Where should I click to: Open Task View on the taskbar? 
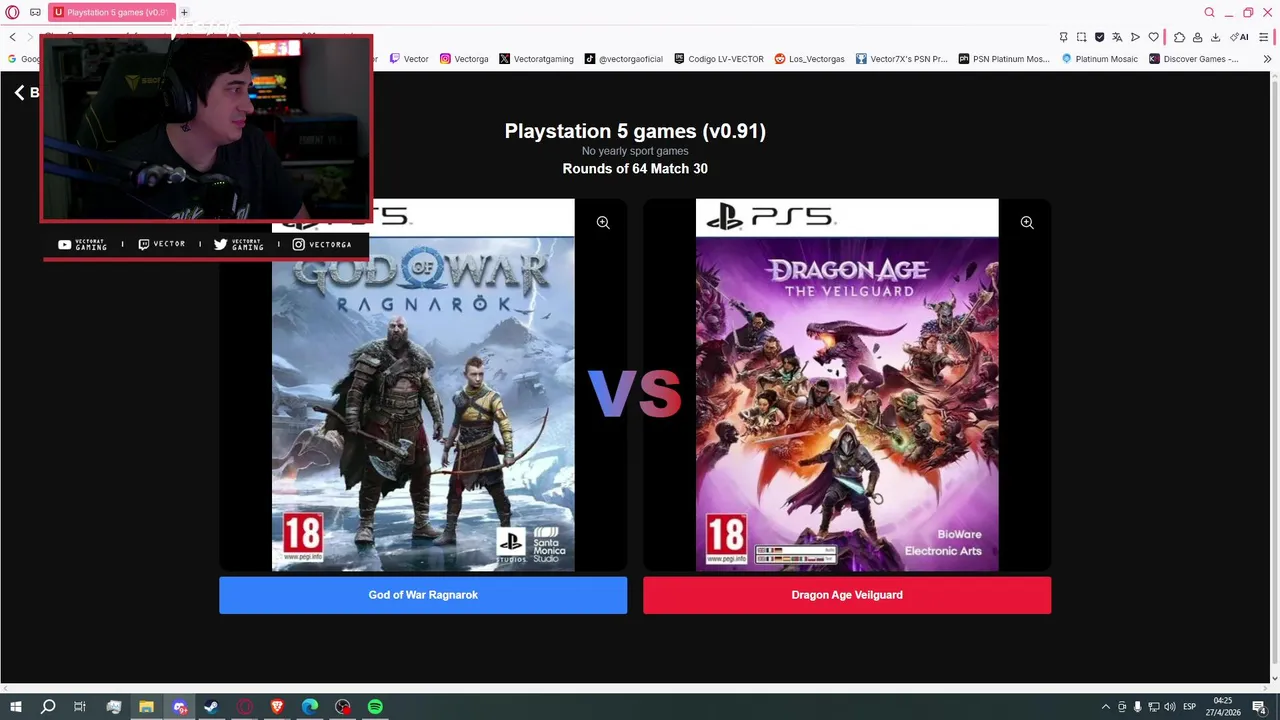80,707
